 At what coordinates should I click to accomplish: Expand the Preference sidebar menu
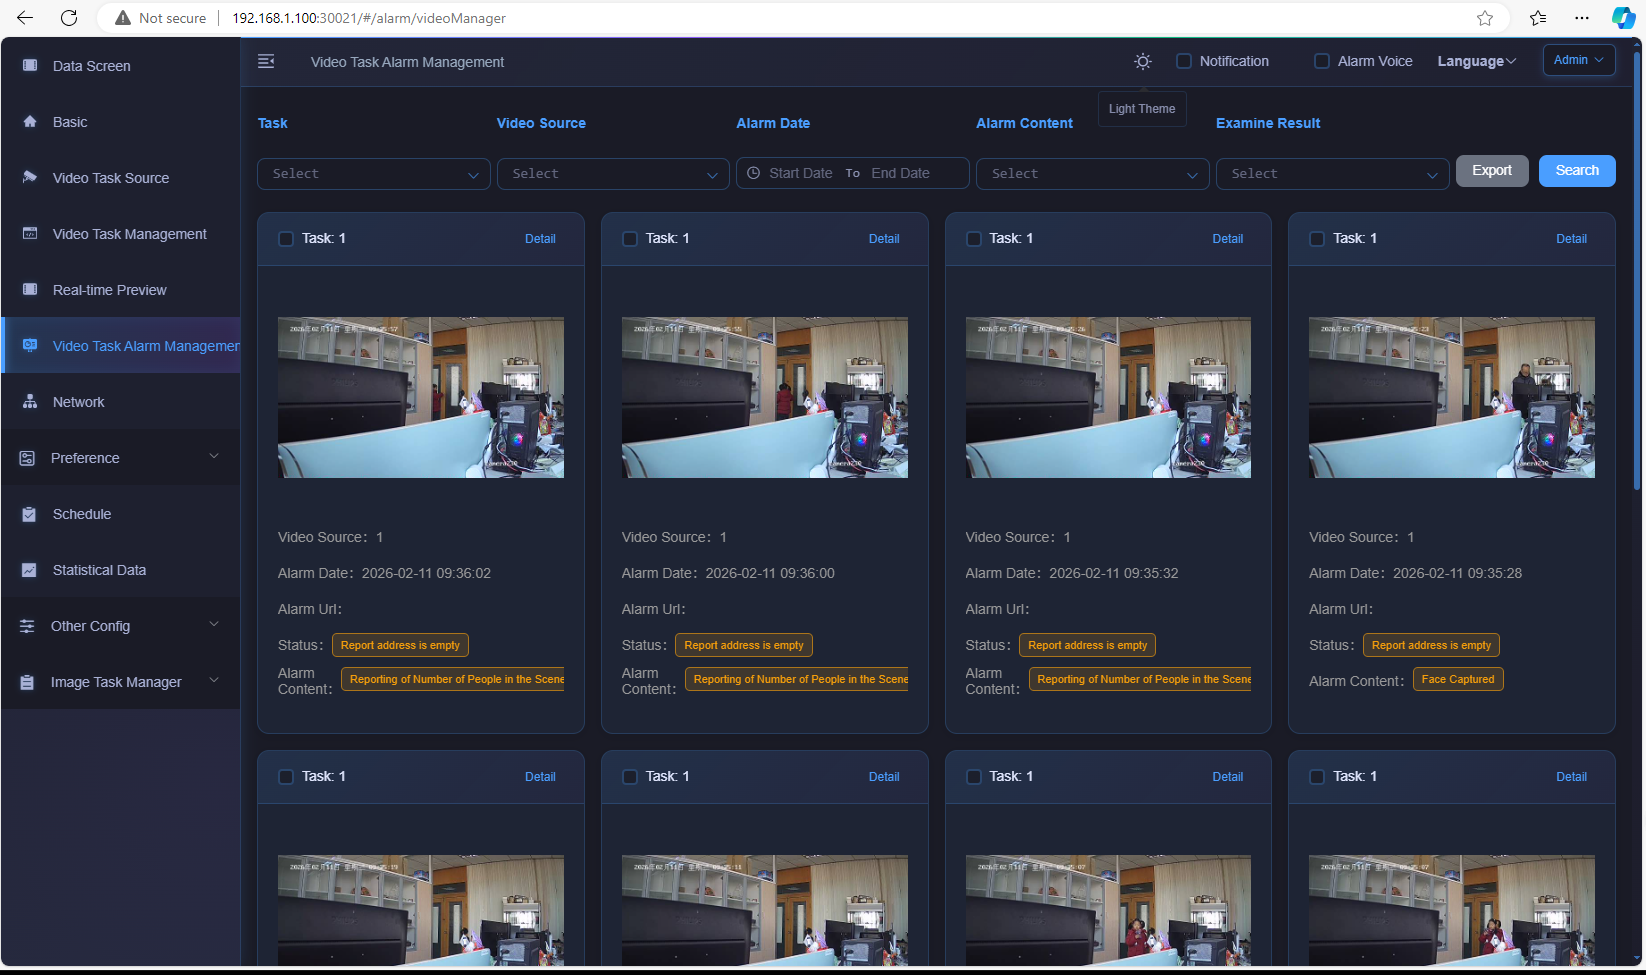[120, 458]
